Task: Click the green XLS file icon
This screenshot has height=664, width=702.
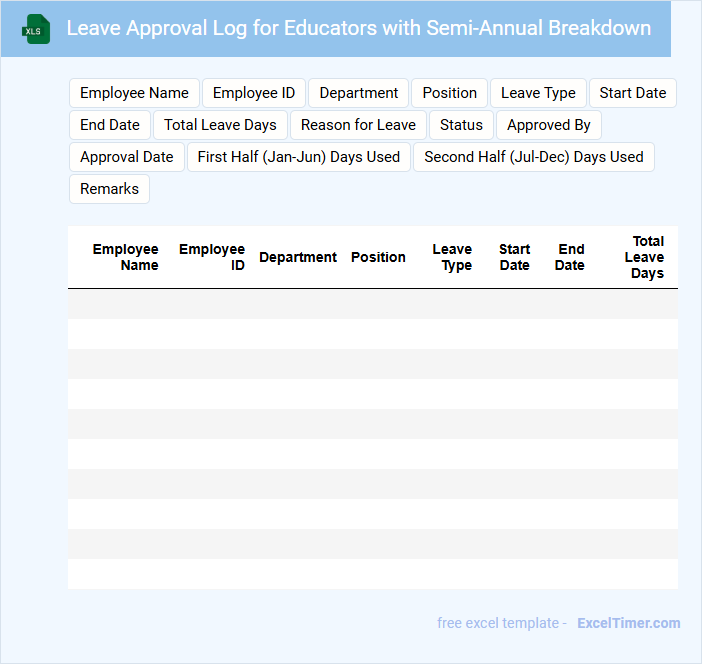Action: click(37, 29)
